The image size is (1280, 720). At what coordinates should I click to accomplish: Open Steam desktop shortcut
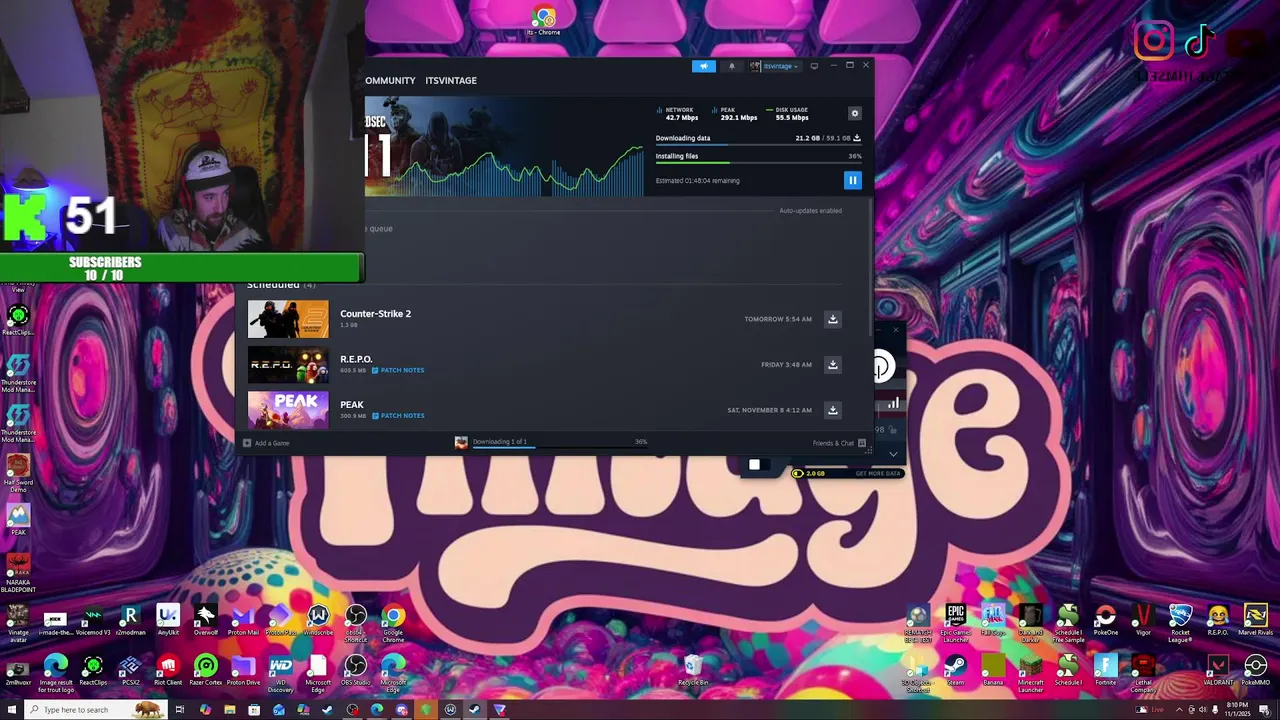956,671
